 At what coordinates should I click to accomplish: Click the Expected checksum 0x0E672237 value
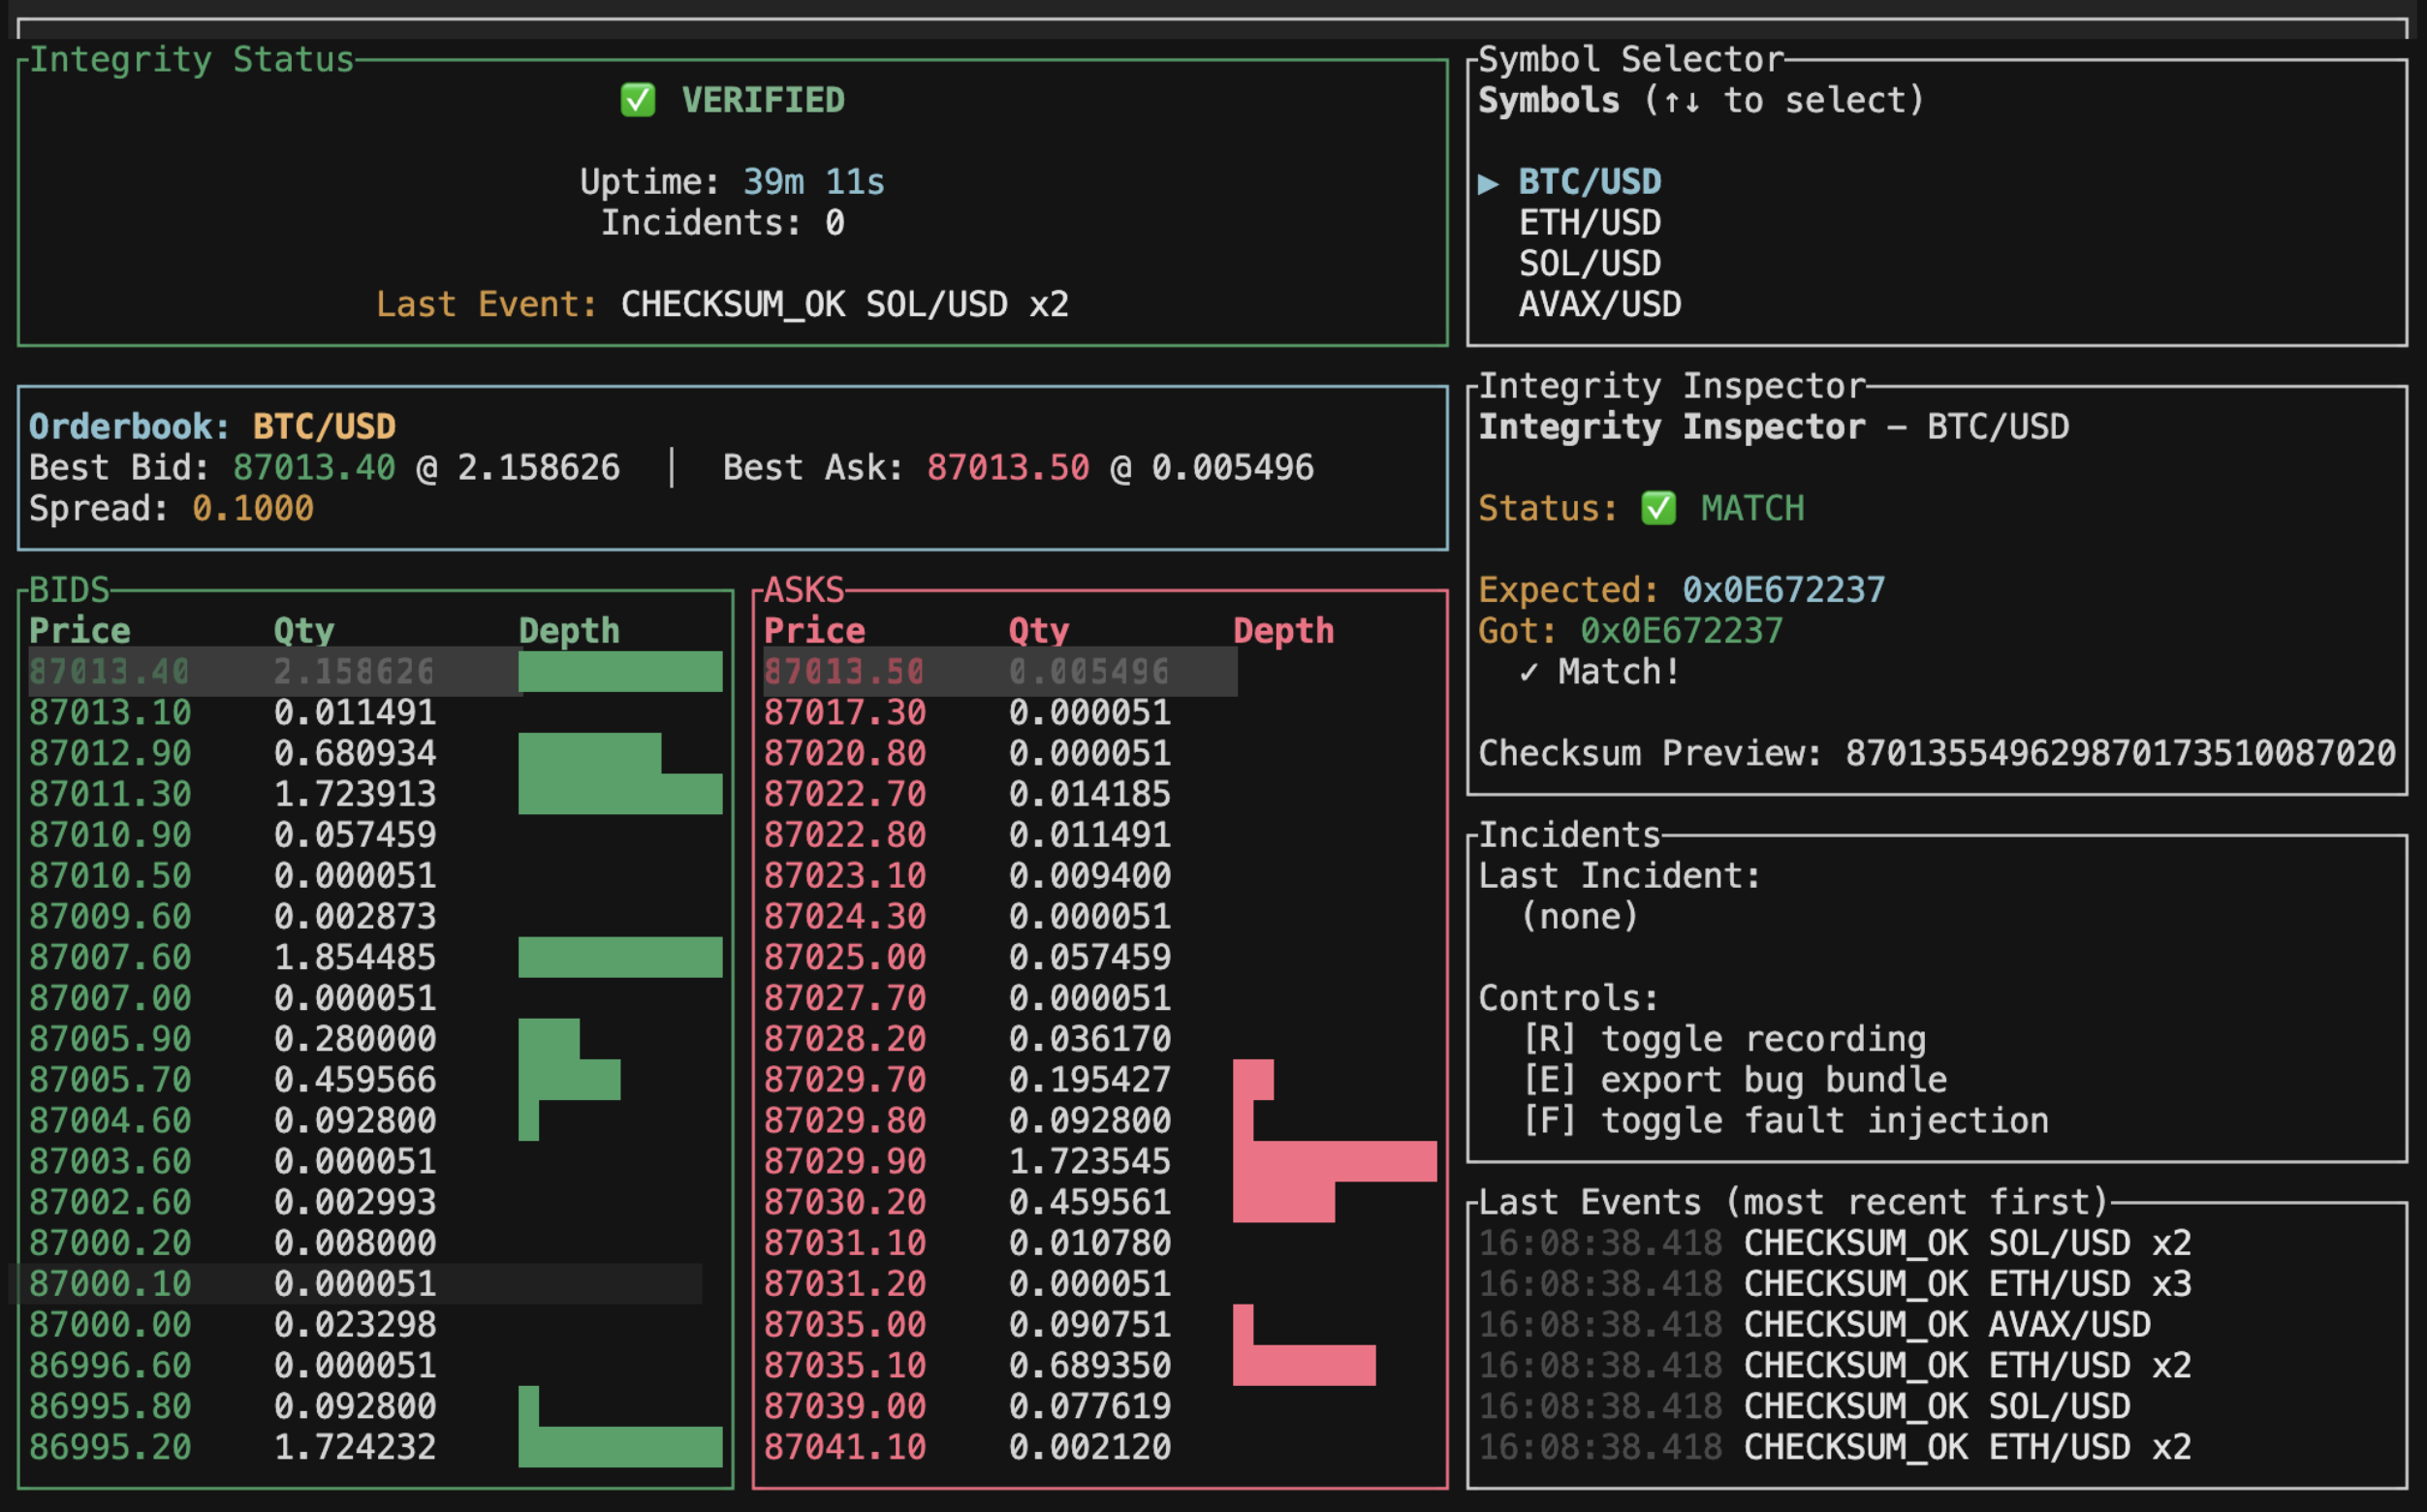click(1782, 590)
